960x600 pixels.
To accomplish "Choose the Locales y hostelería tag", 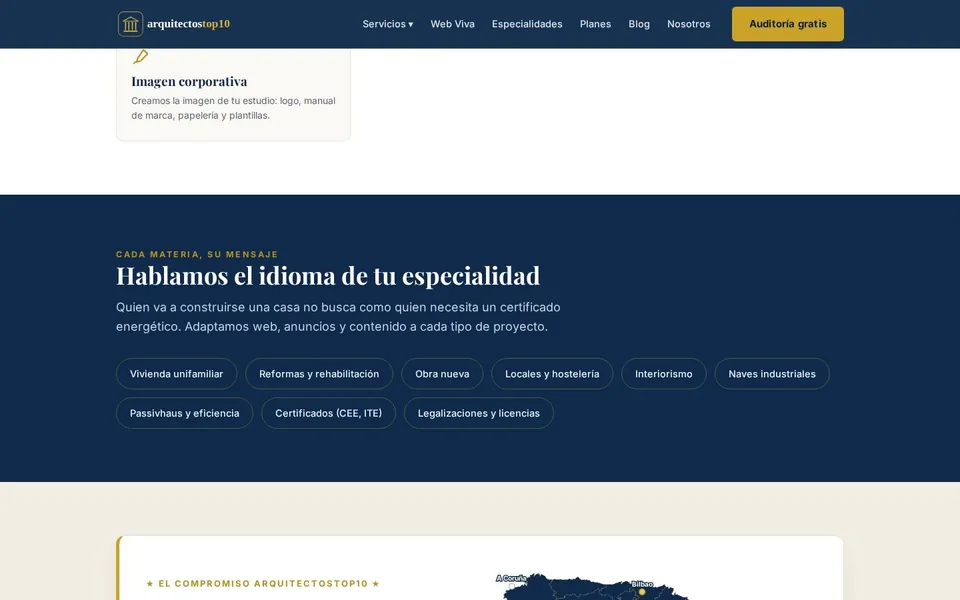I will 552,373.
